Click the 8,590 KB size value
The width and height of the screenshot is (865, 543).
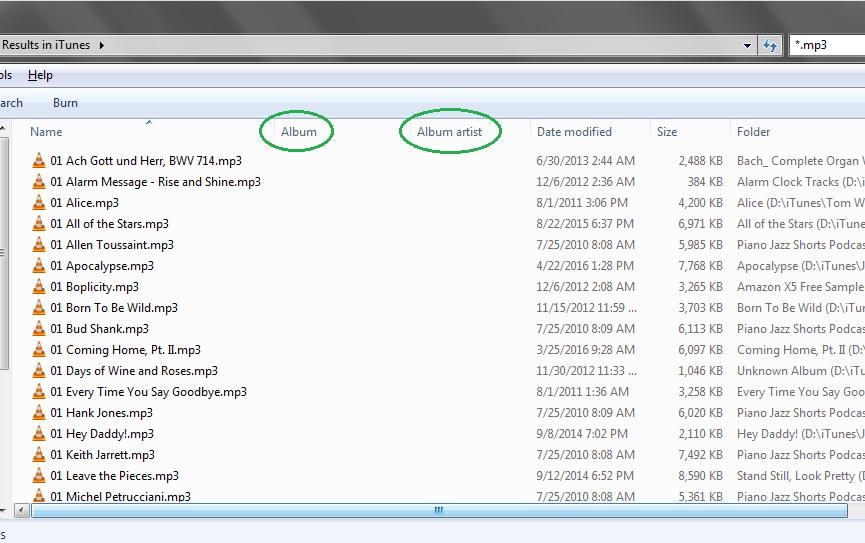(700, 475)
